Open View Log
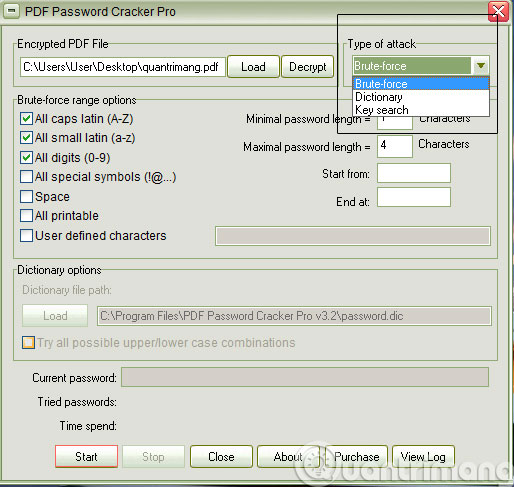The image size is (514, 487). click(423, 456)
